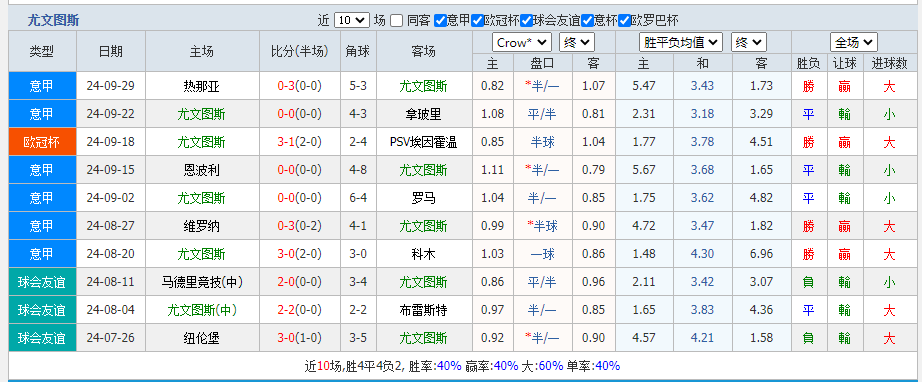Click win rate 胜率 40% in summary
The height and width of the screenshot is (382, 922).
(435, 366)
